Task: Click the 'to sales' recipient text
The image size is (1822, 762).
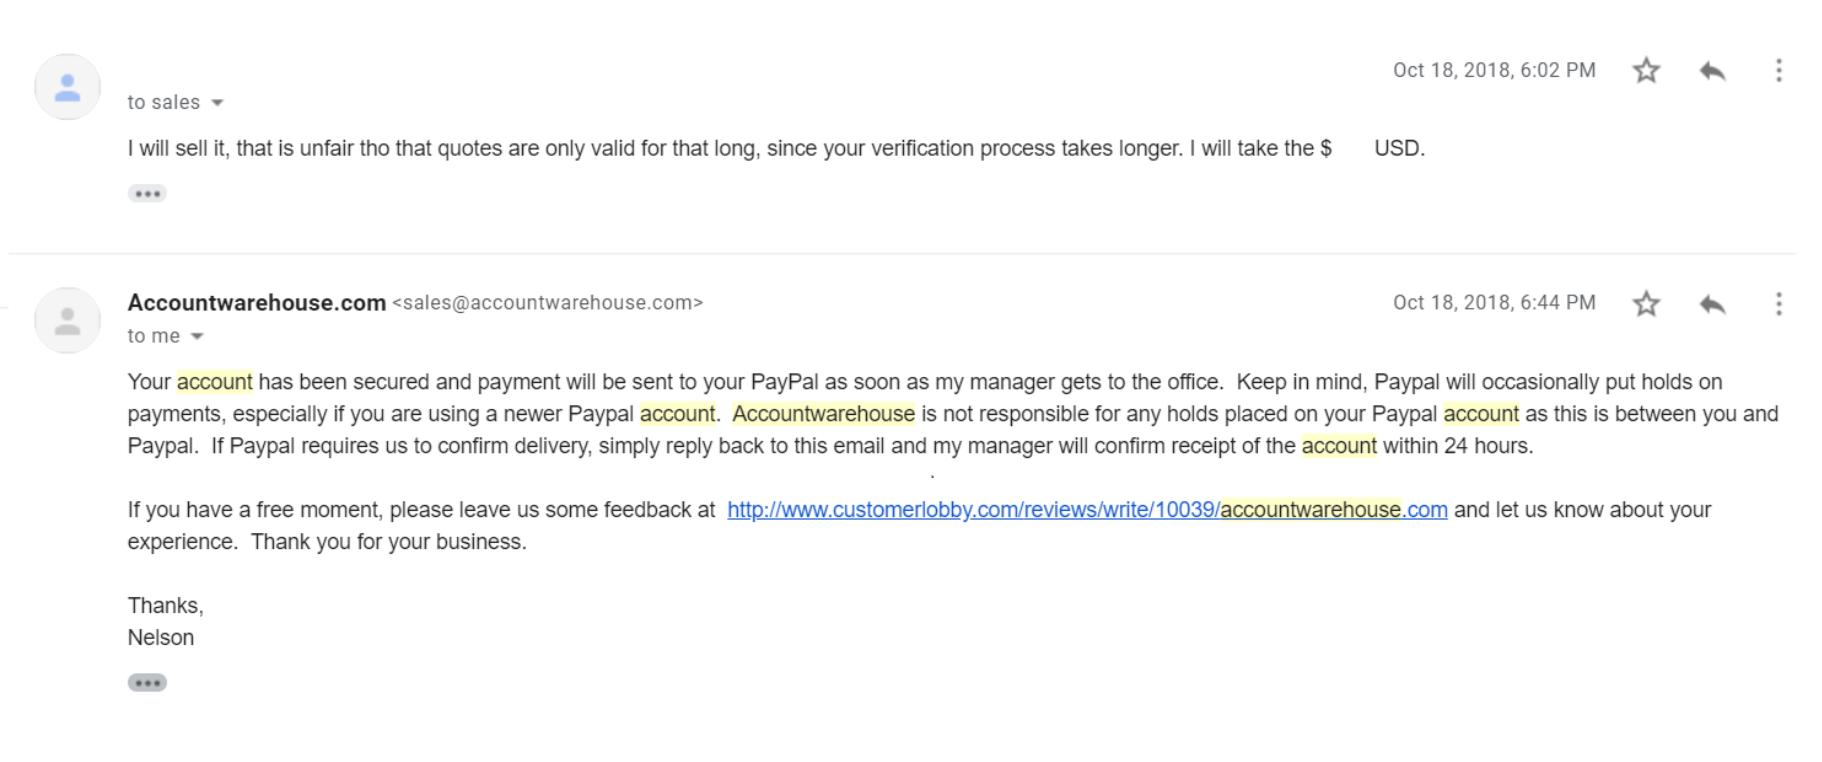Action: click(x=164, y=103)
